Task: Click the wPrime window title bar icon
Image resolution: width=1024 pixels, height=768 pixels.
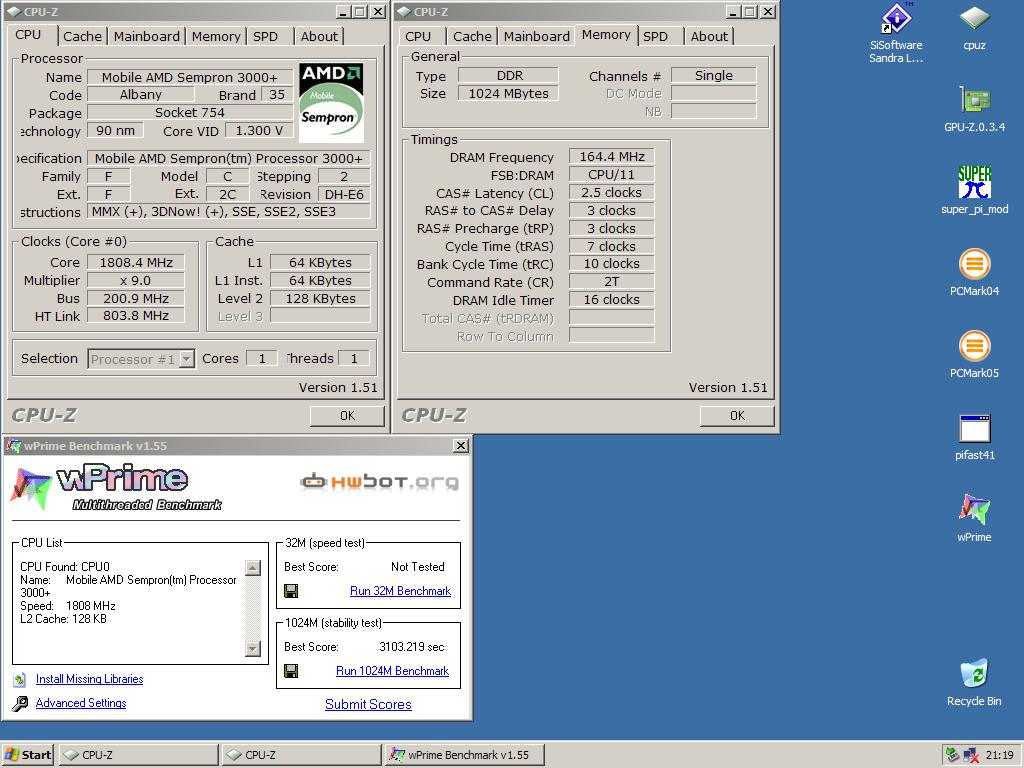Action: point(13,446)
